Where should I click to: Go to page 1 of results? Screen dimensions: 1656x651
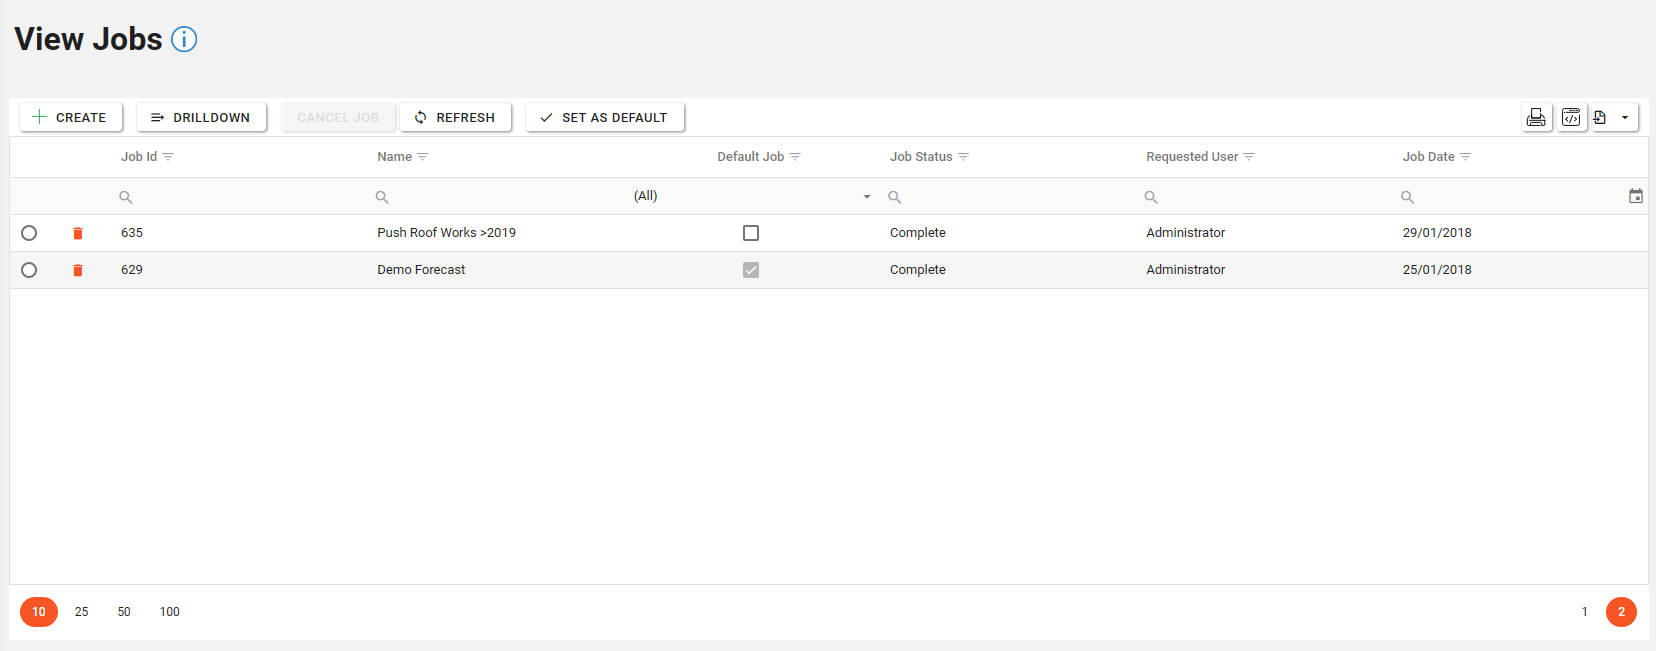[x=1584, y=612]
